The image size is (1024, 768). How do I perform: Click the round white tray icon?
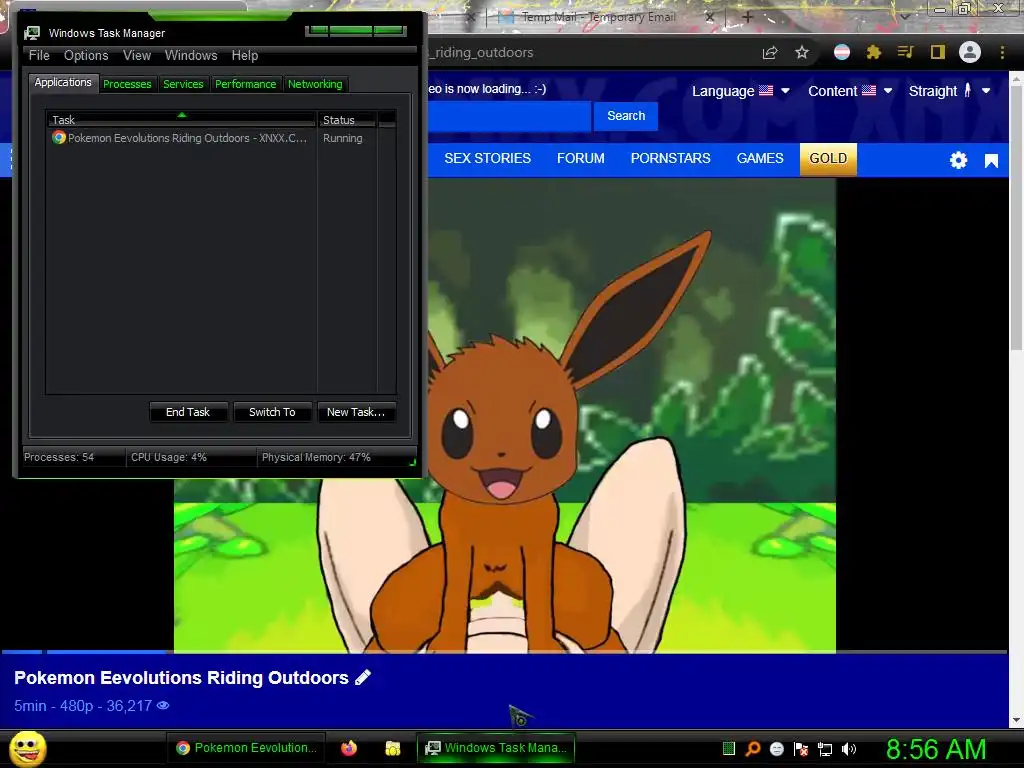click(777, 749)
